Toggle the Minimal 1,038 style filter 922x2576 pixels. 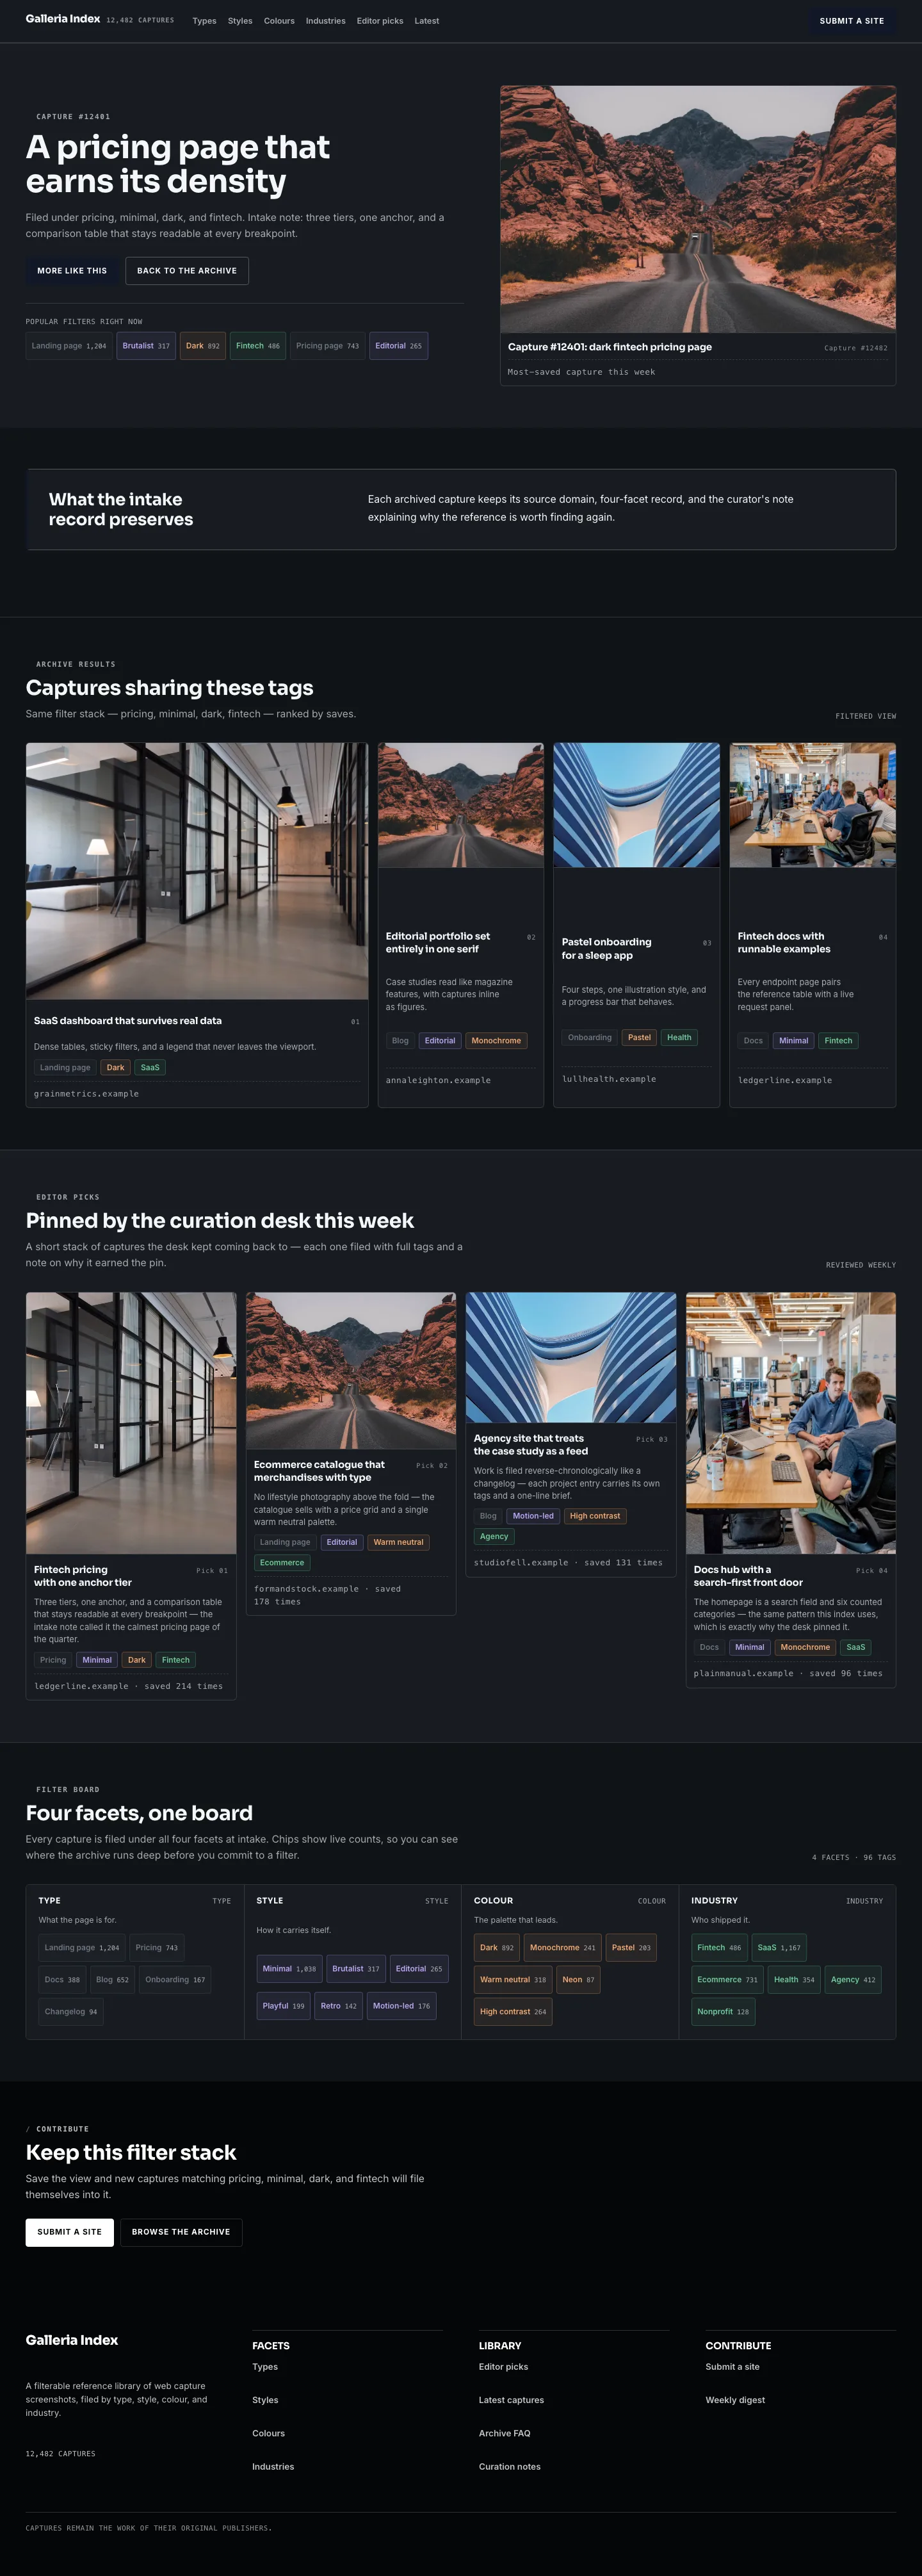(x=289, y=1969)
